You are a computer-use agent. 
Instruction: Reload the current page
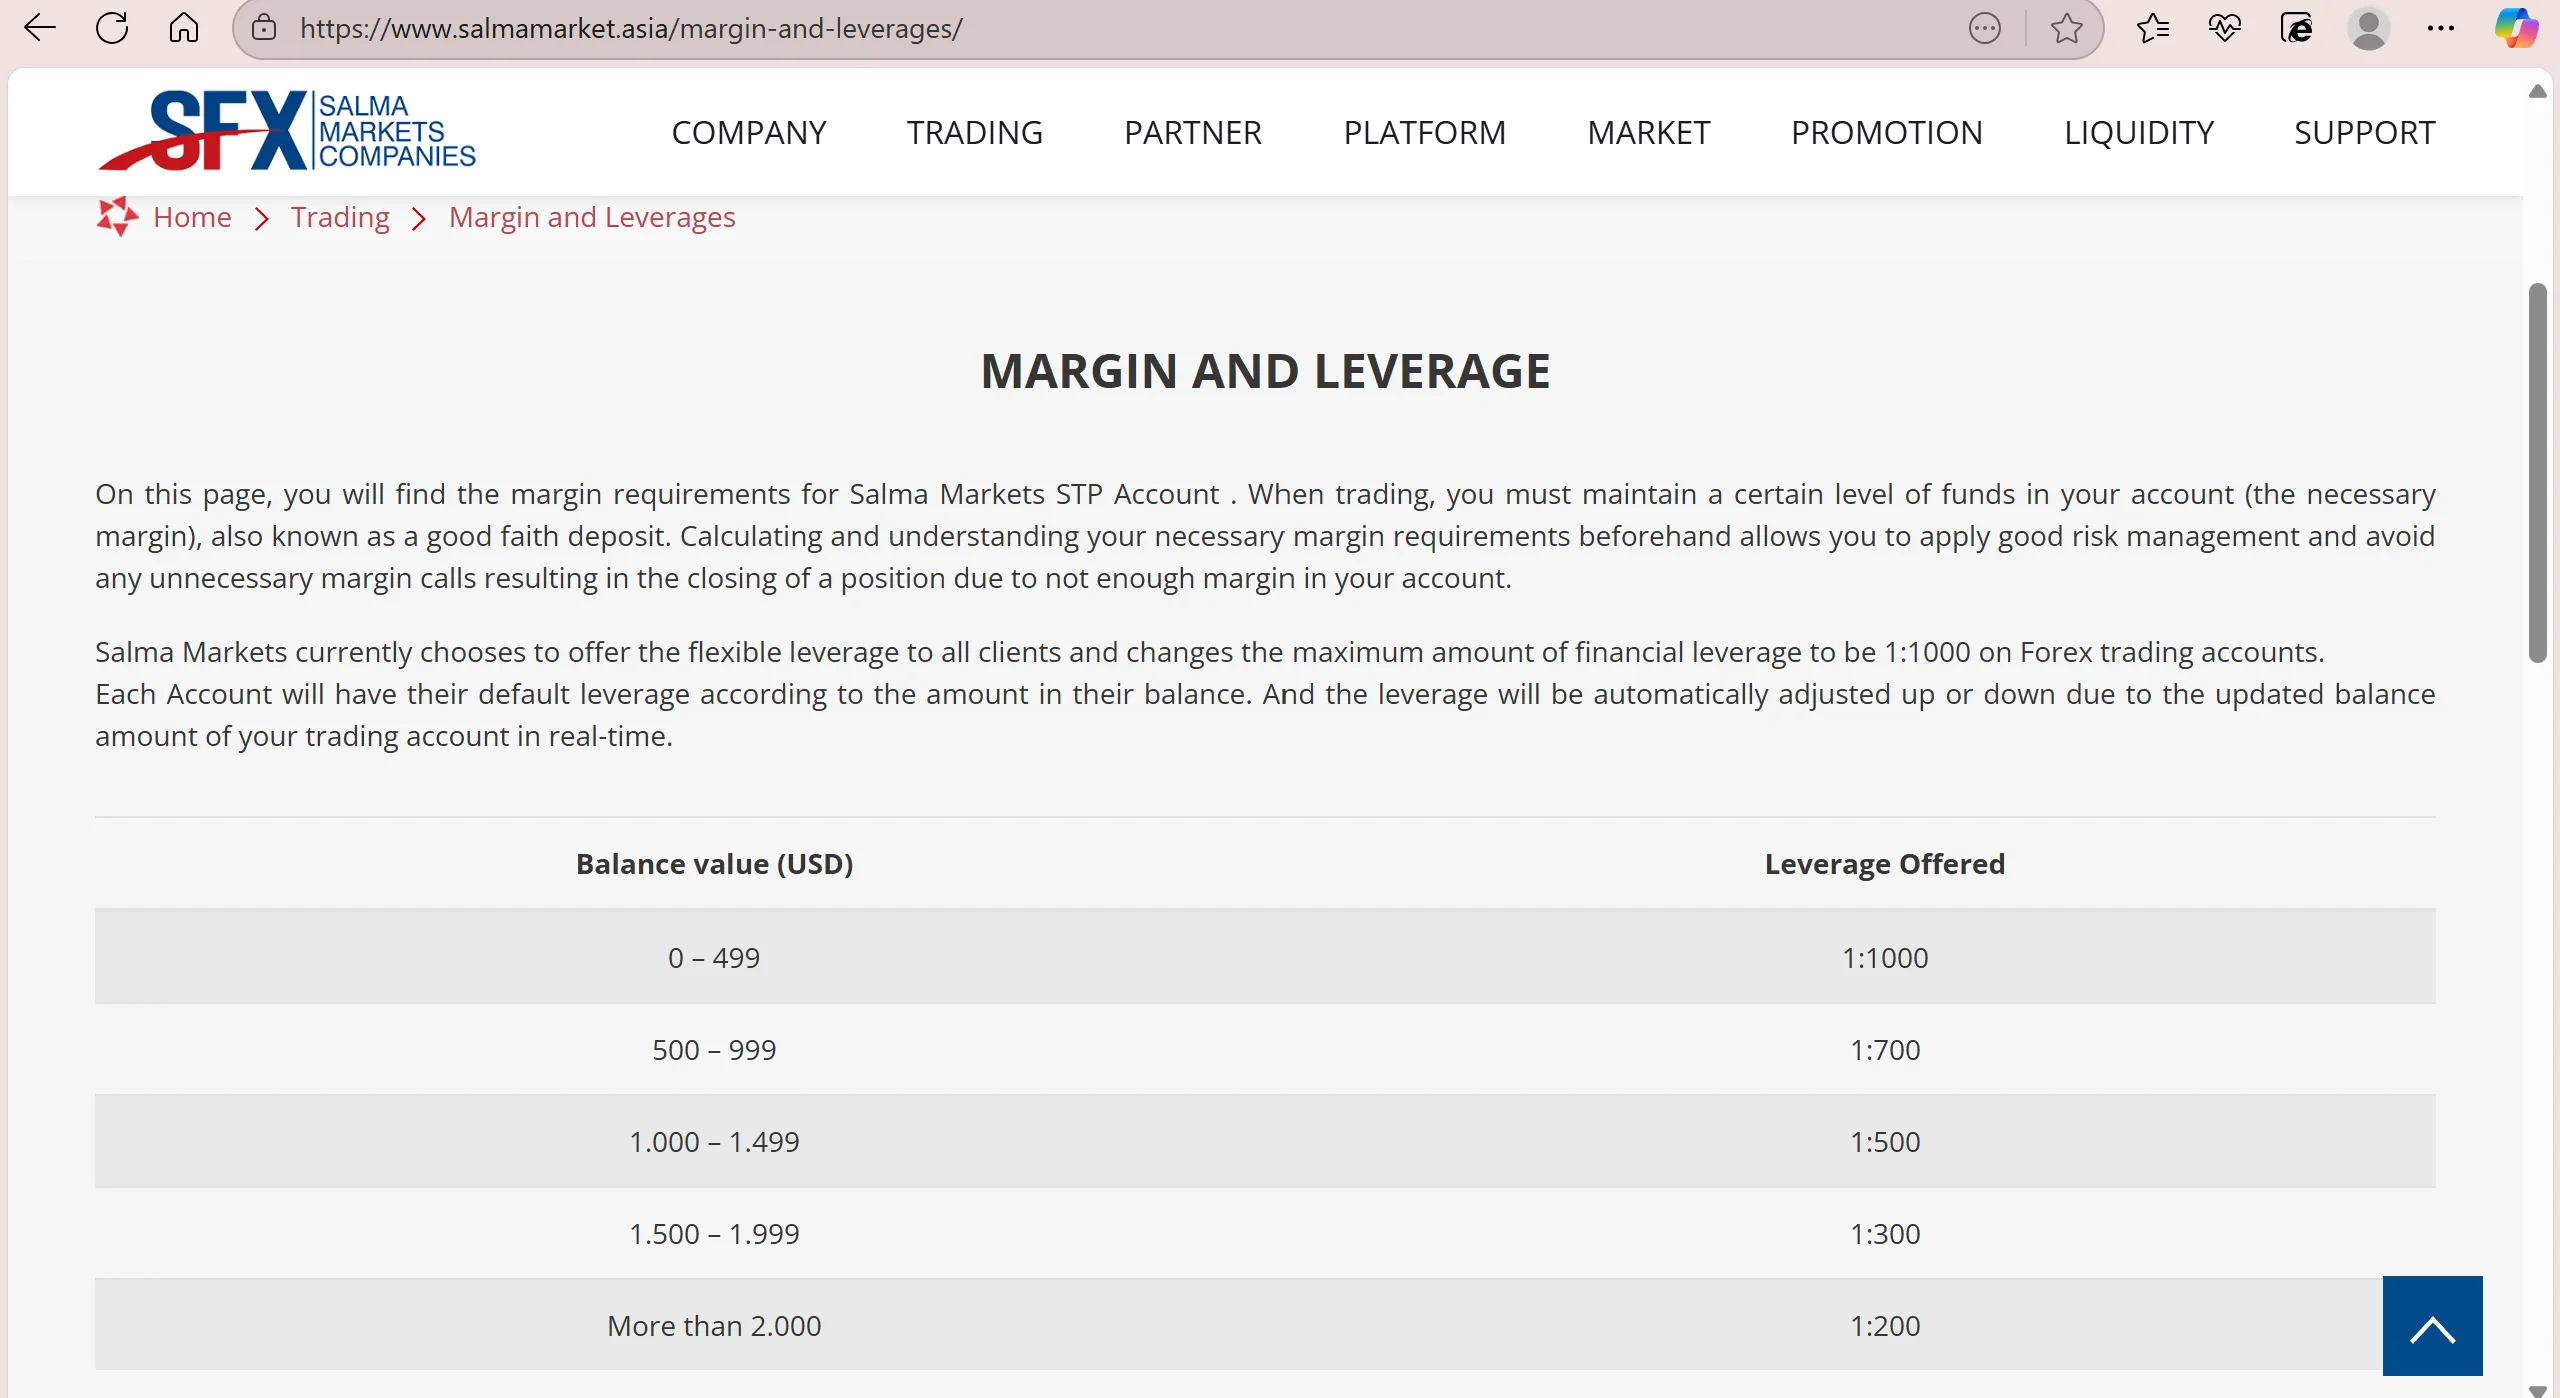pos(112,28)
